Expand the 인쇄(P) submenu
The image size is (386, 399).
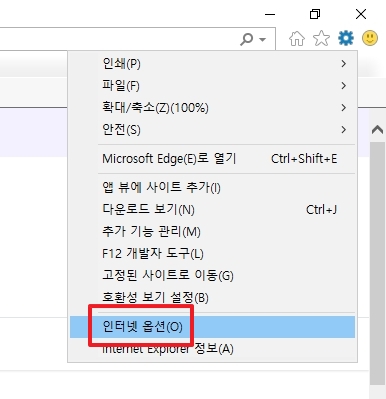[213, 63]
